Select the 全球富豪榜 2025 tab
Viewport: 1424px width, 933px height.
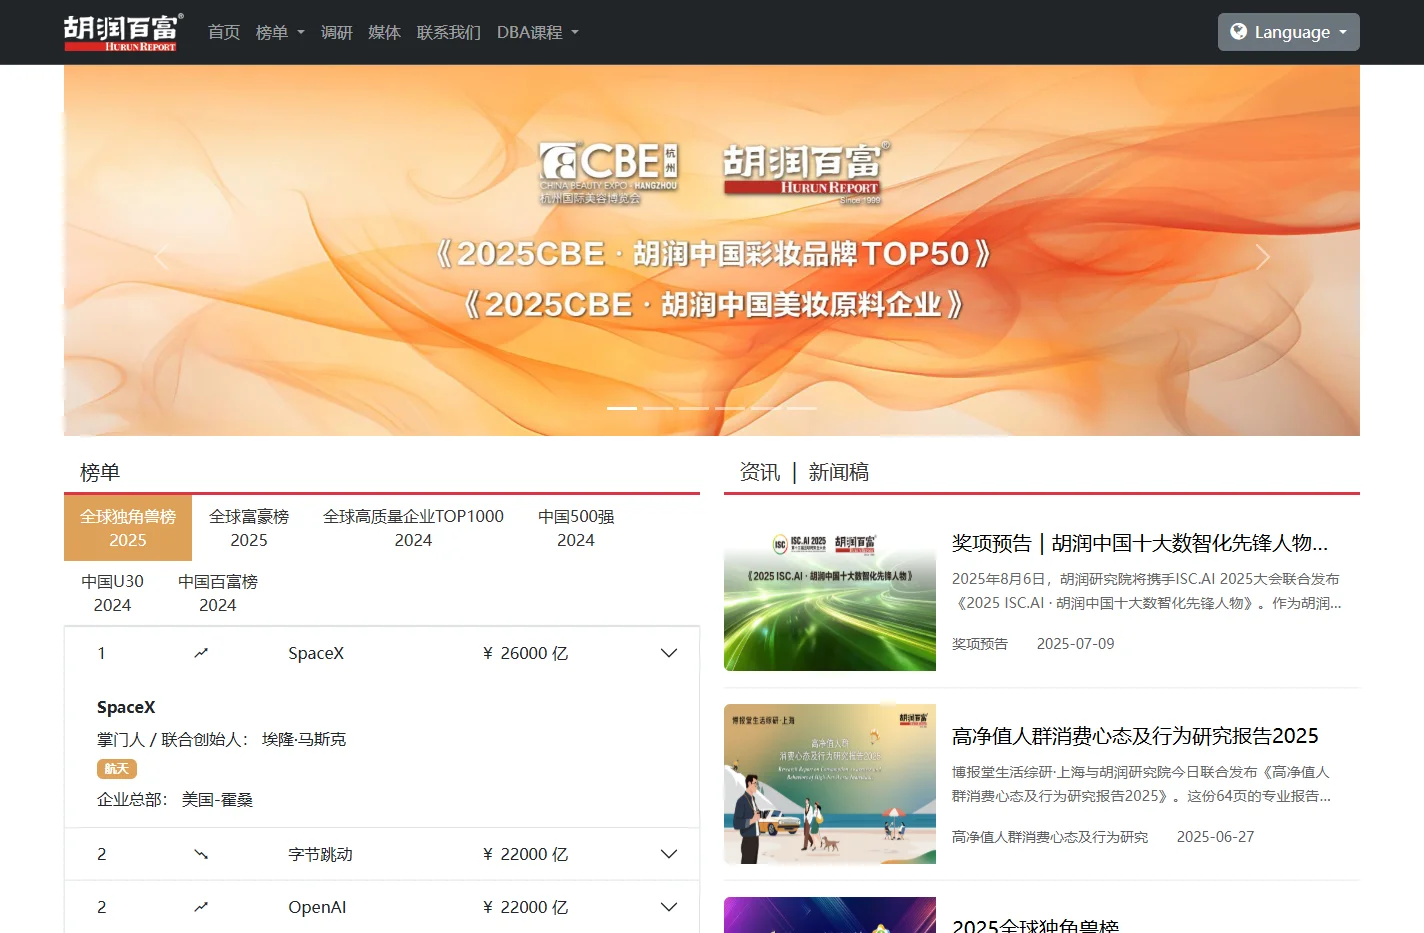[x=249, y=528]
